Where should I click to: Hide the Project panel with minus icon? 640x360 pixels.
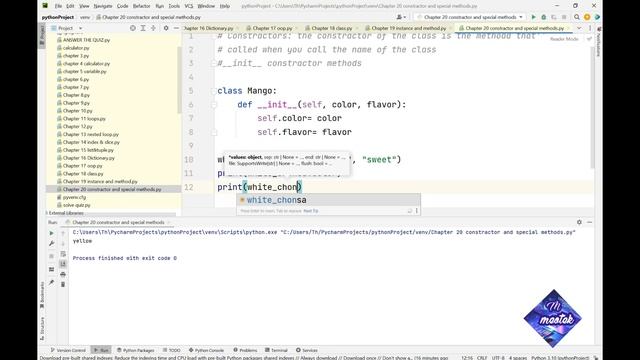pyautogui.click(x=176, y=28)
